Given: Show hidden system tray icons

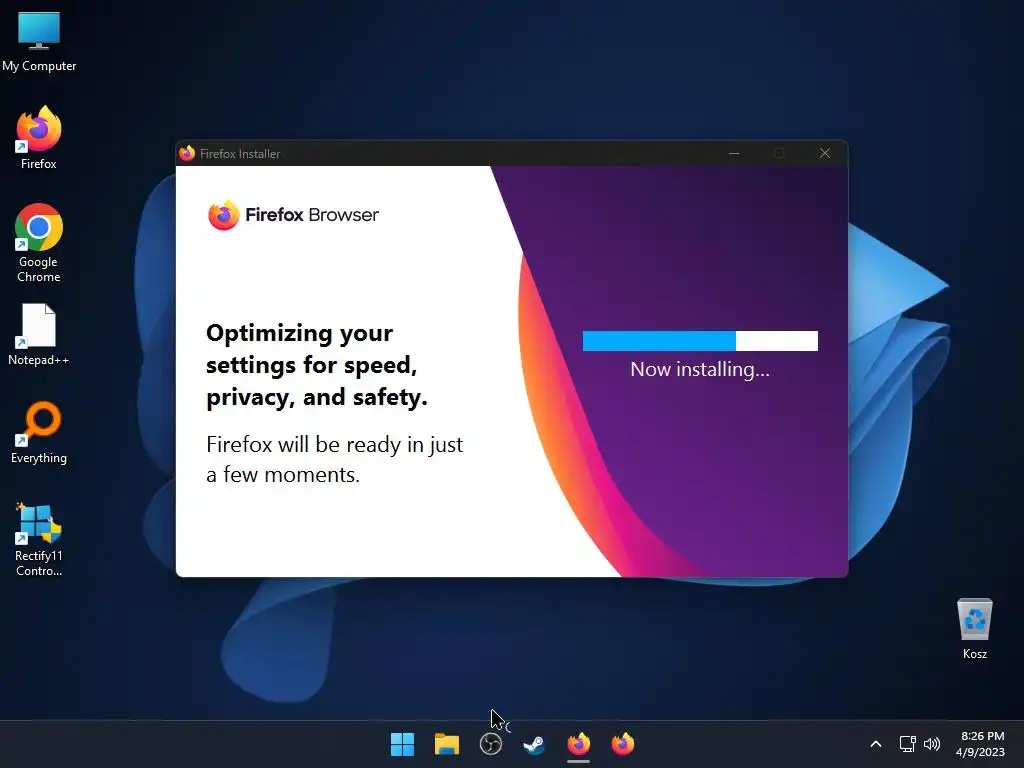Looking at the screenshot, I should pyautogui.click(x=876, y=744).
